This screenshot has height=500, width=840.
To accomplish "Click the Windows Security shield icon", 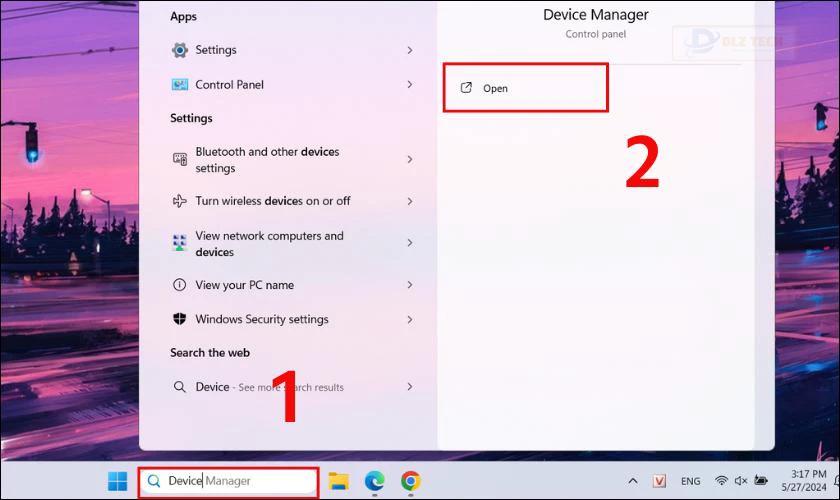I will [179, 319].
